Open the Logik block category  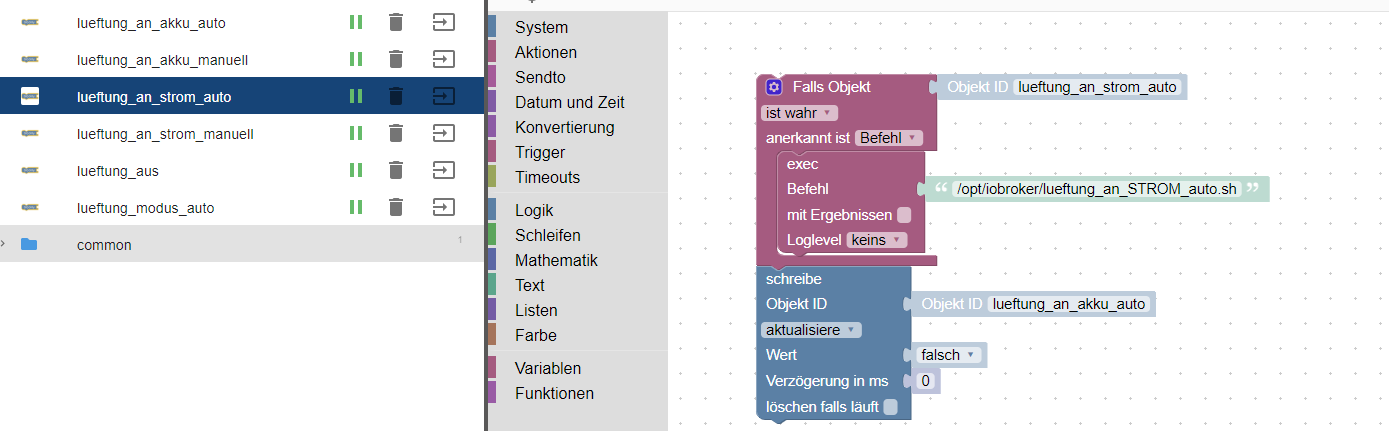click(534, 210)
